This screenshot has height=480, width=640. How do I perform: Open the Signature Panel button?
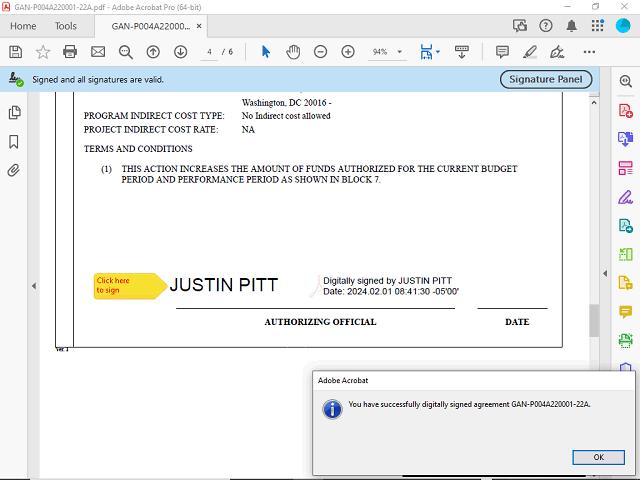[x=546, y=79]
